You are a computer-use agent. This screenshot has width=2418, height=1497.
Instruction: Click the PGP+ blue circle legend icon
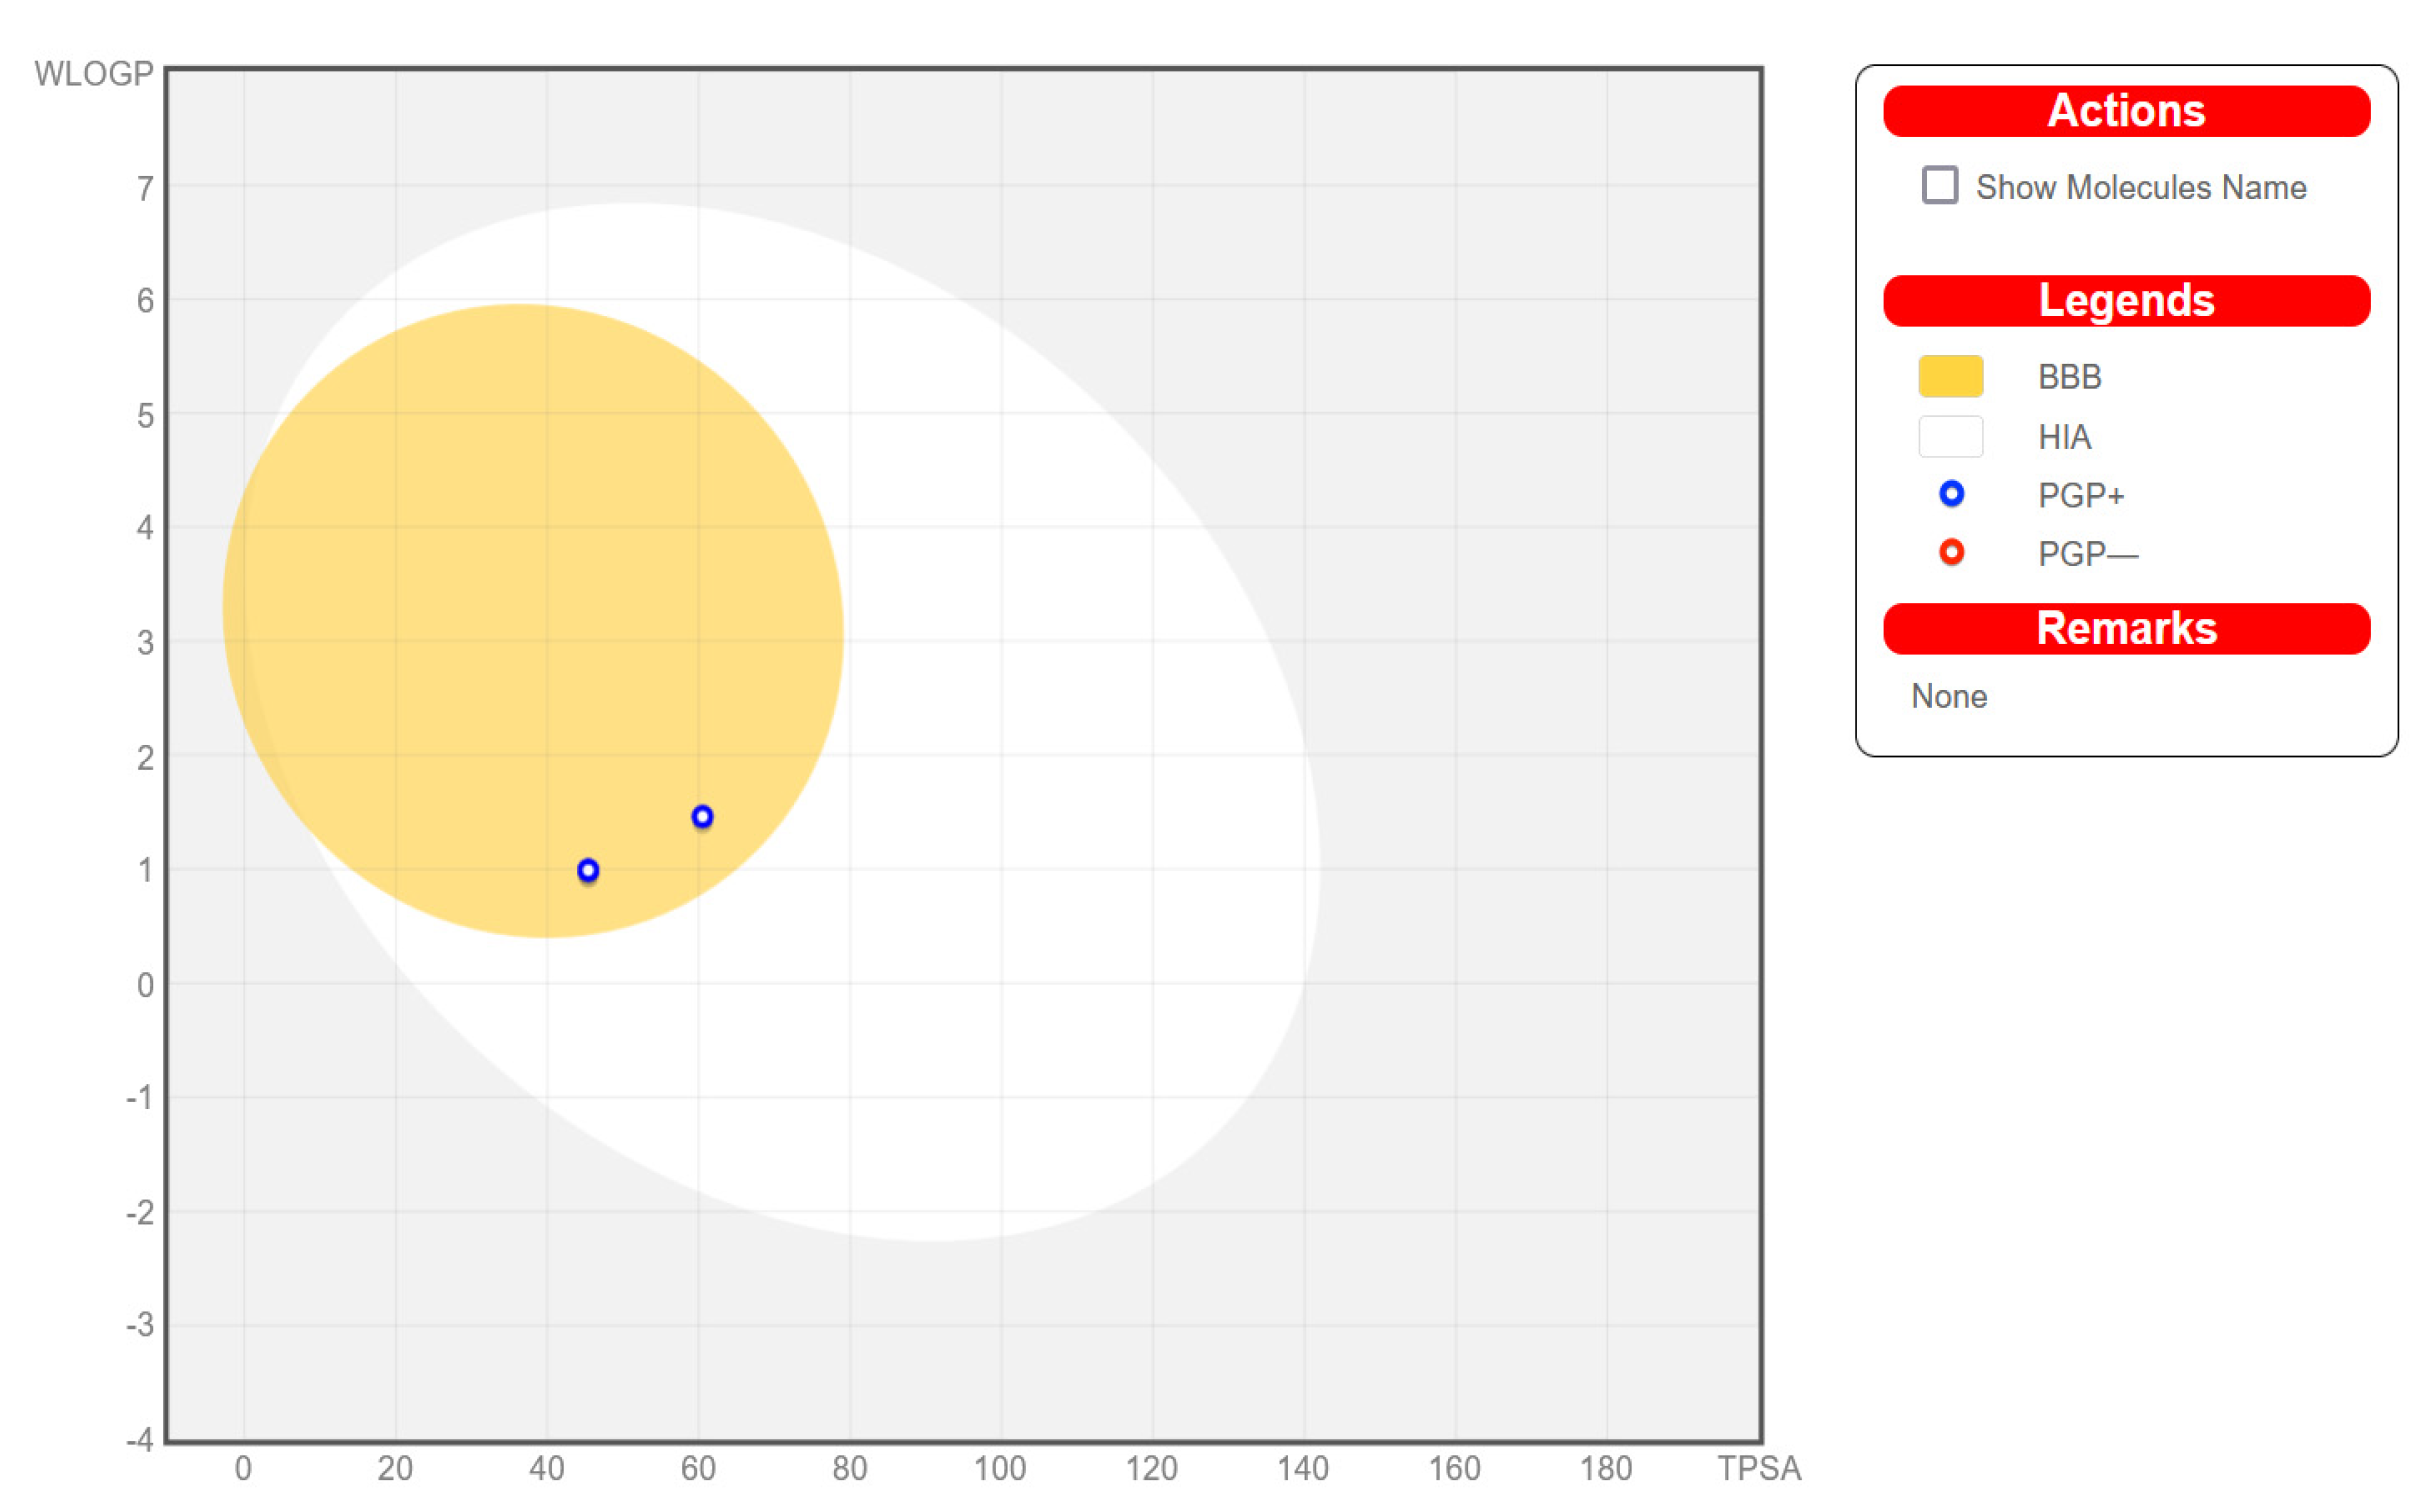(1951, 494)
